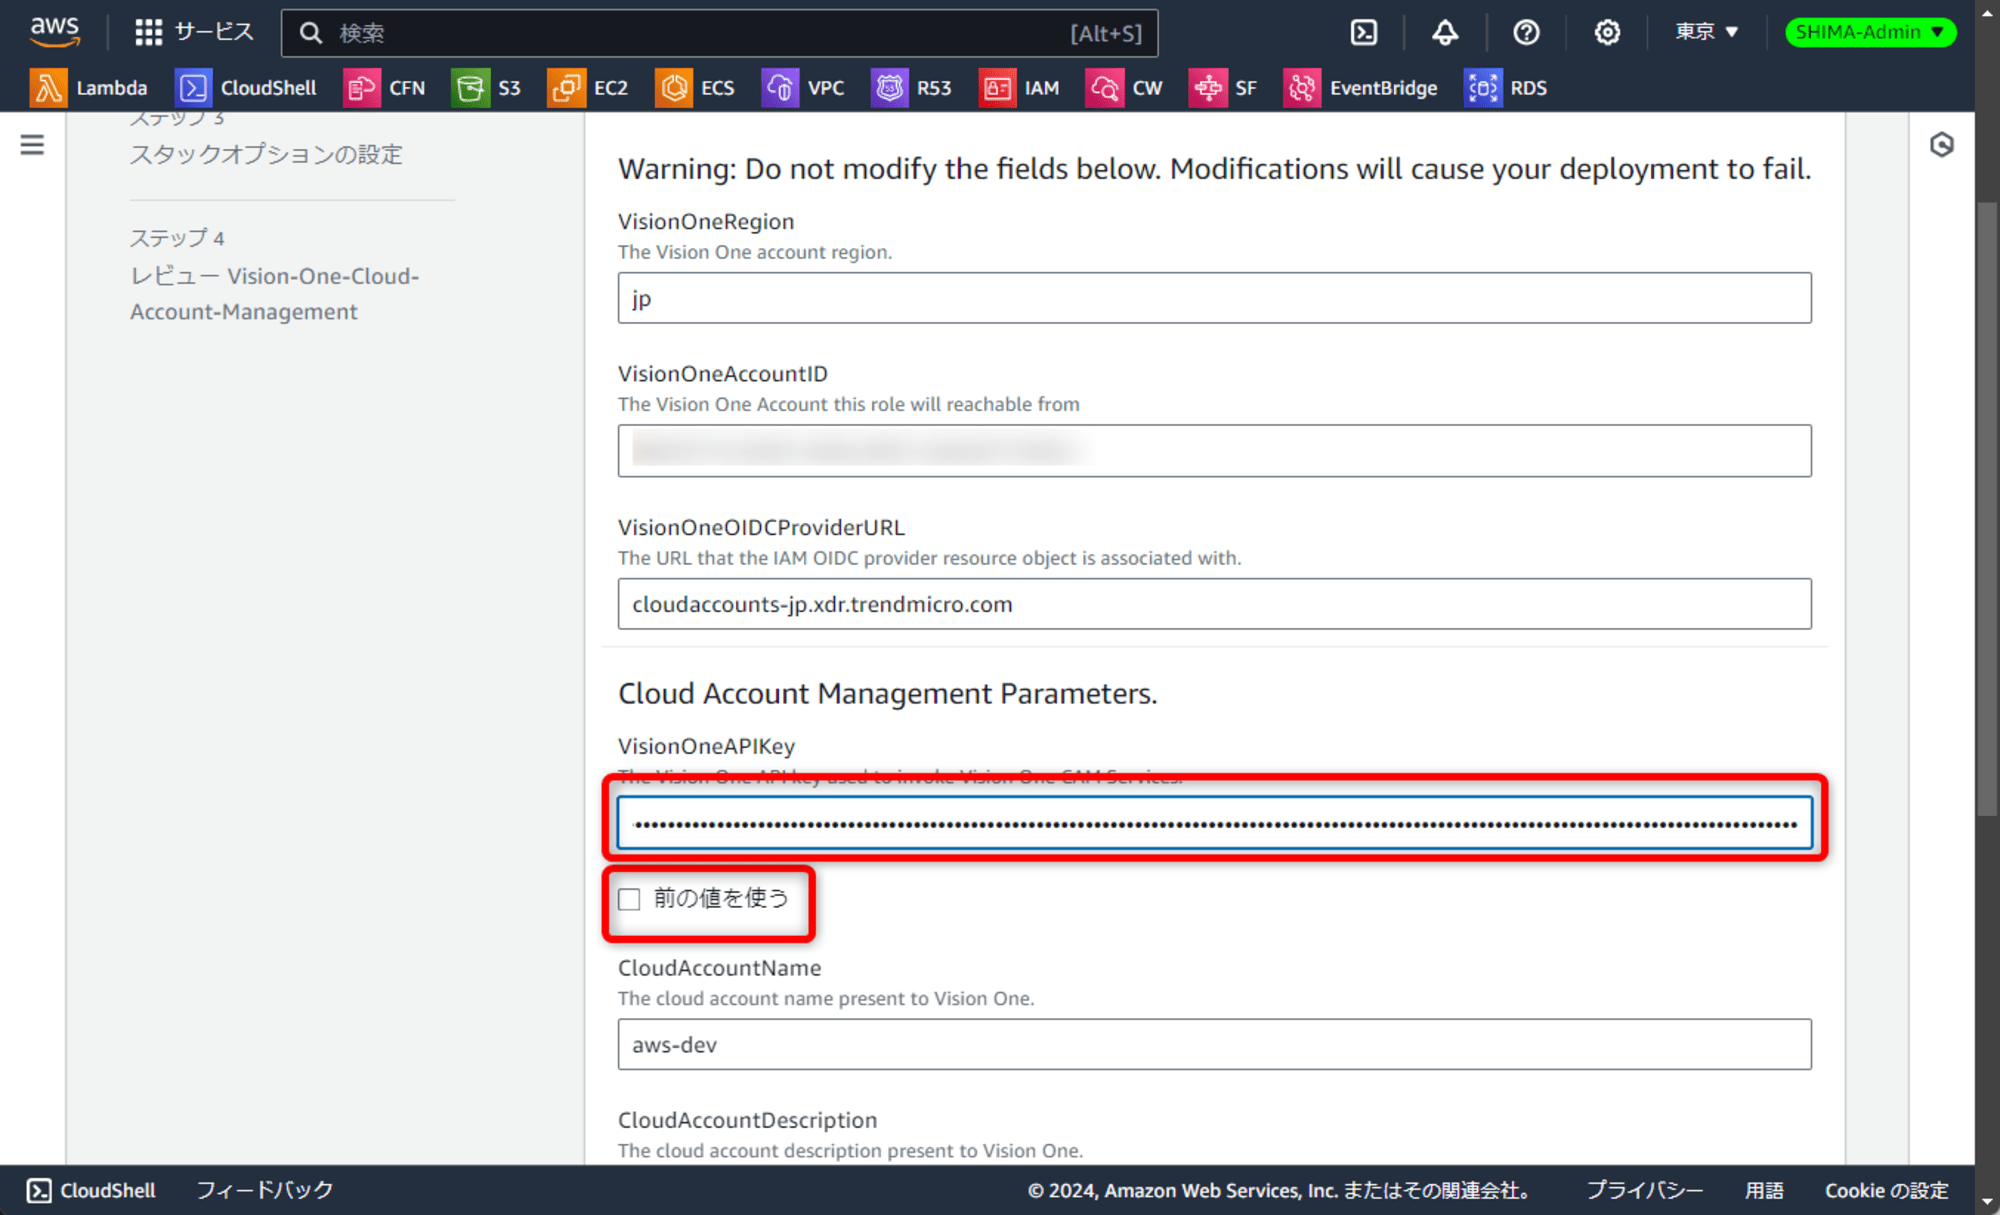
Task: Select the ステップ 4 label
Action: pyautogui.click(x=177, y=238)
